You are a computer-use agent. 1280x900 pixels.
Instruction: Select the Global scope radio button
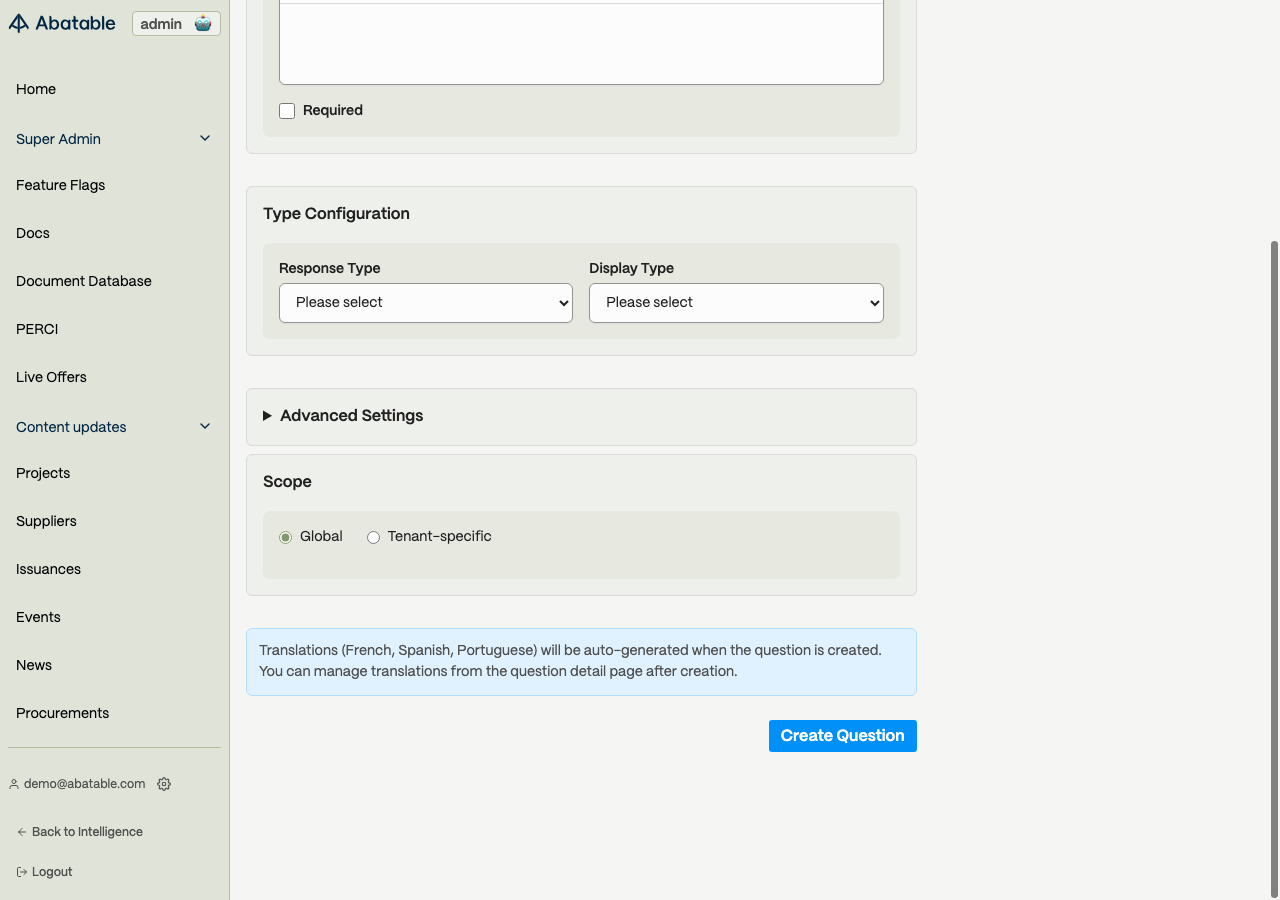tap(286, 538)
